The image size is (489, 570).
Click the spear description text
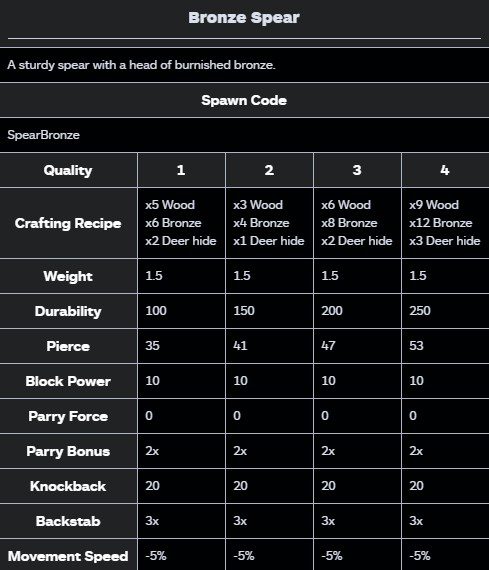[141, 65]
